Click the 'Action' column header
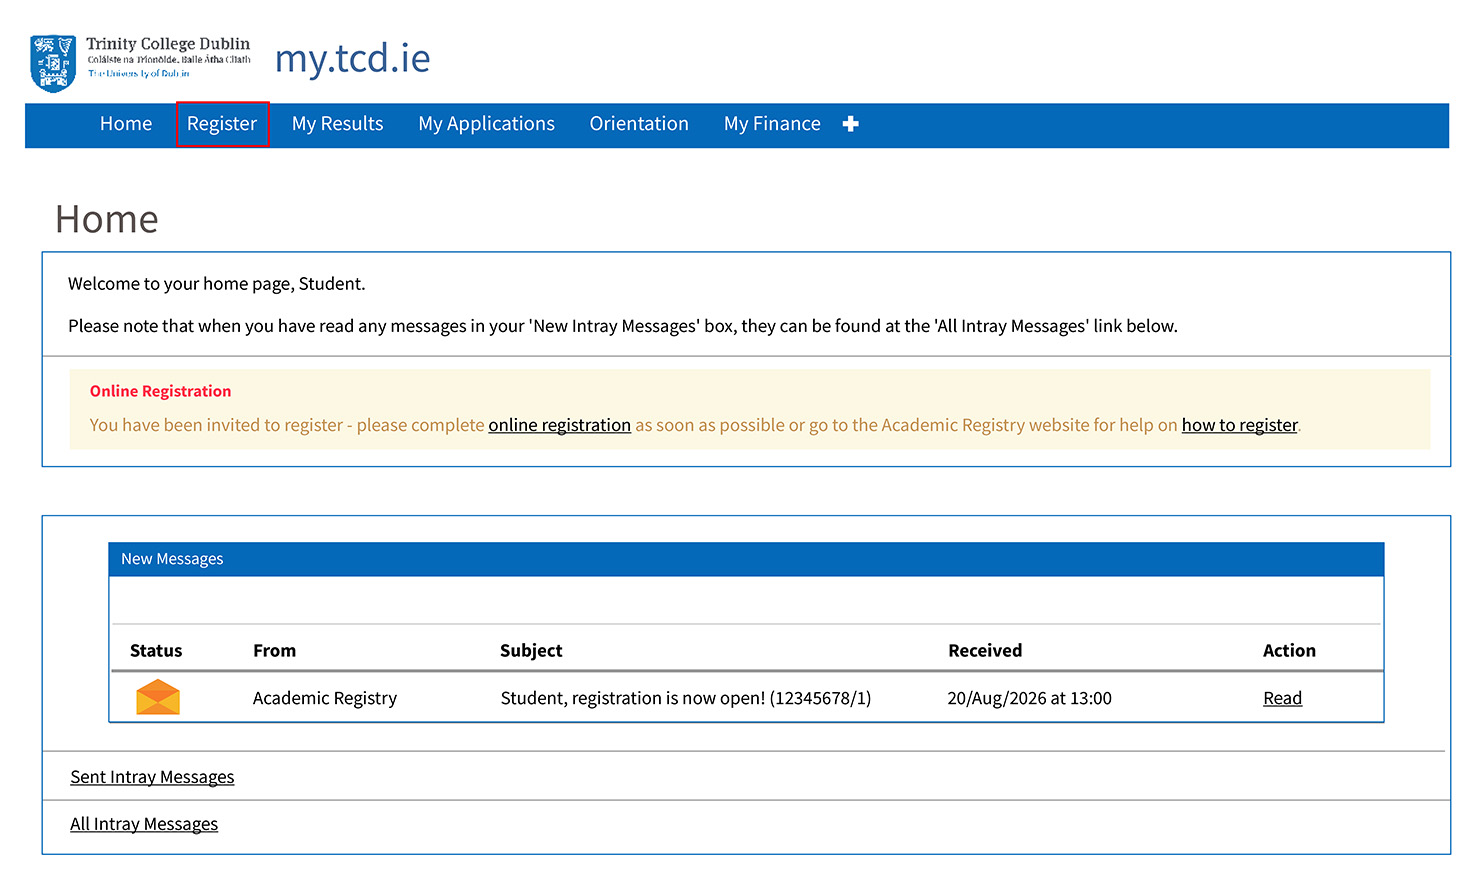Image resolution: width=1467 pixels, height=883 pixels. pos(1289,651)
